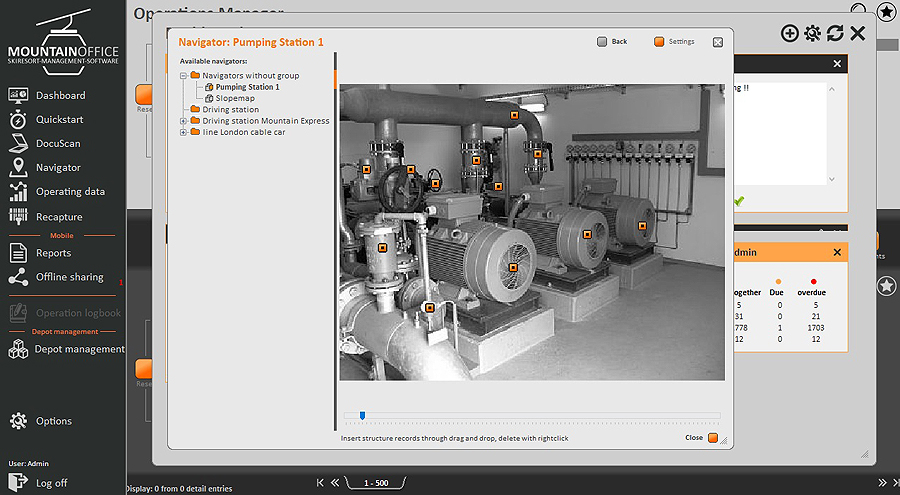The width and height of the screenshot is (900, 495).
Task: Click the Quickstart stopwatch icon
Action: 18,120
